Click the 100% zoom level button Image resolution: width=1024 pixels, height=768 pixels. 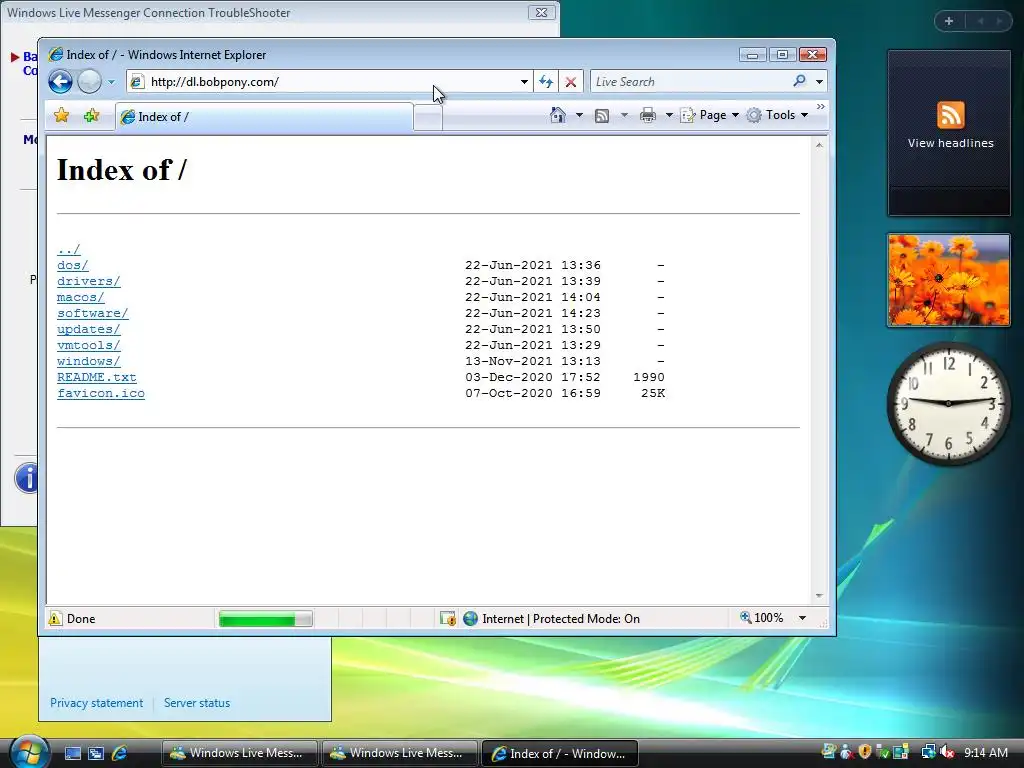761,618
